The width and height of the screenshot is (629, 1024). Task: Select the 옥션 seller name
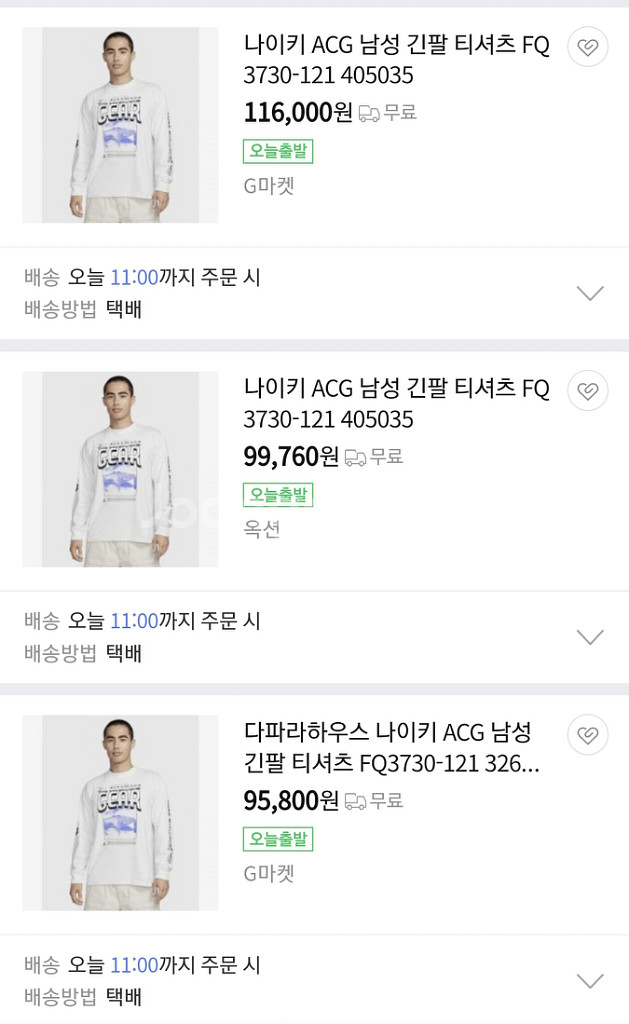click(262, 529)
